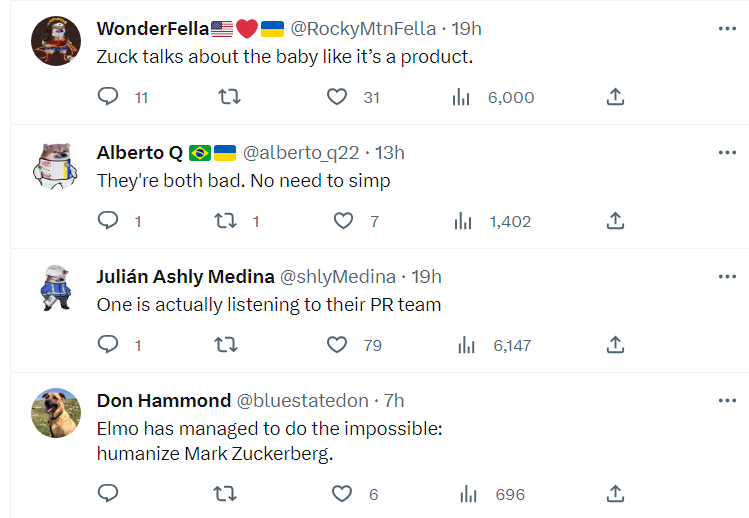
Task: Open more options on WonderFella's tweet
Action: (x=727, y=29)
